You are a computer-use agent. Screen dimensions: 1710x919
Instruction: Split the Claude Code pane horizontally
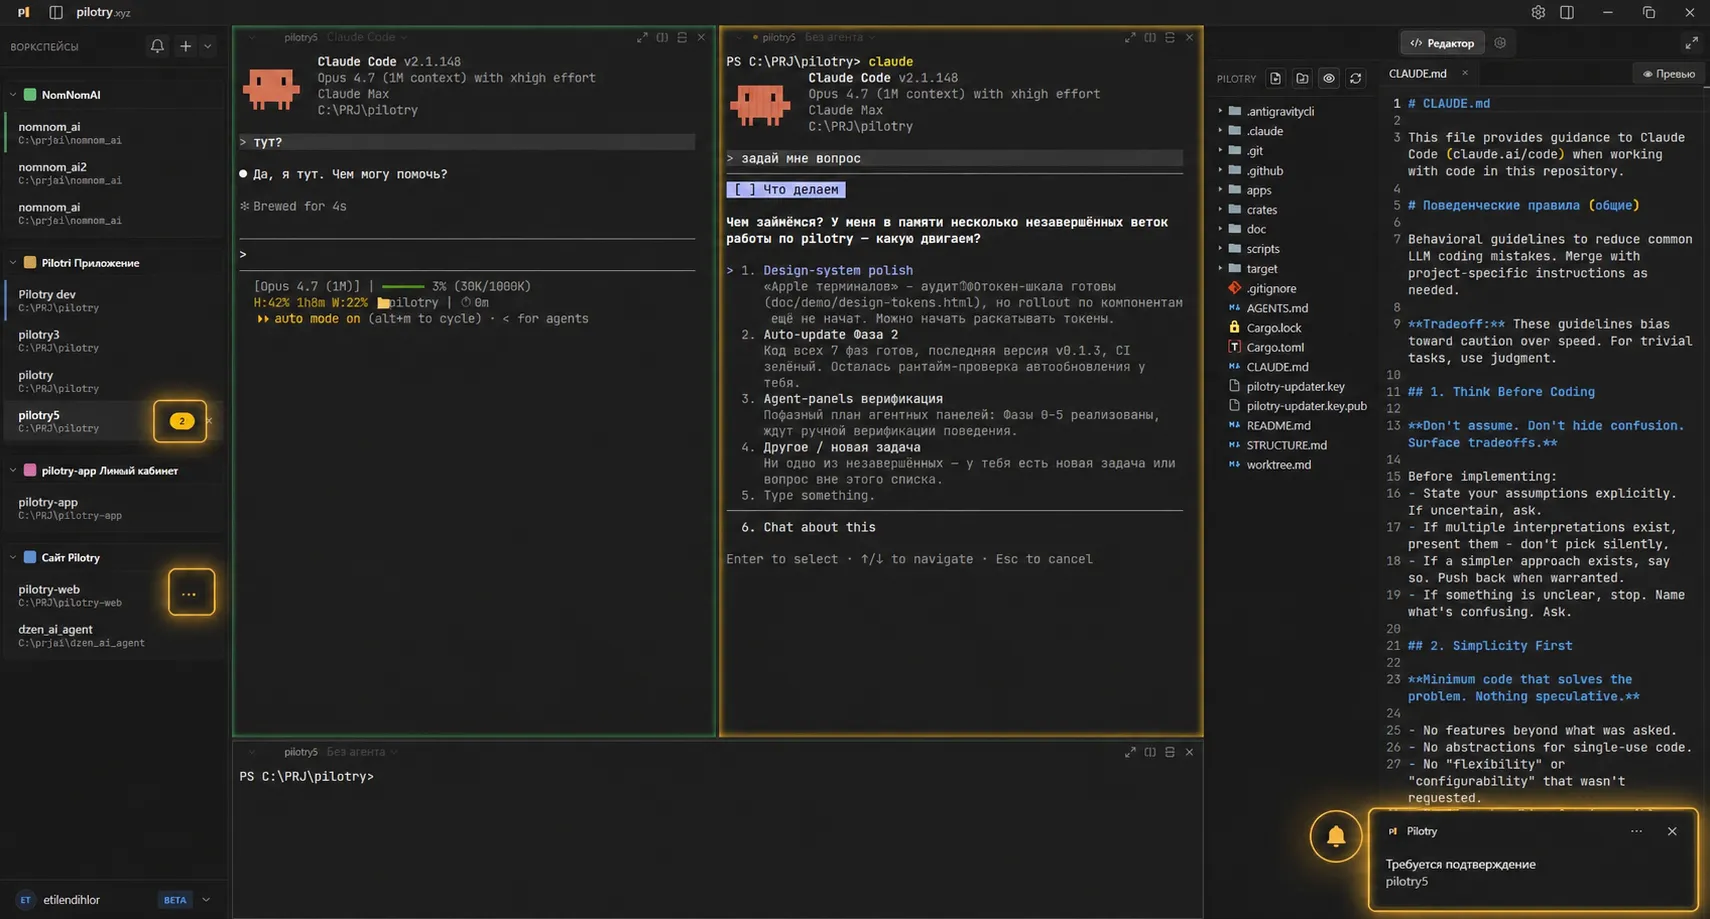tap(682, 37)
